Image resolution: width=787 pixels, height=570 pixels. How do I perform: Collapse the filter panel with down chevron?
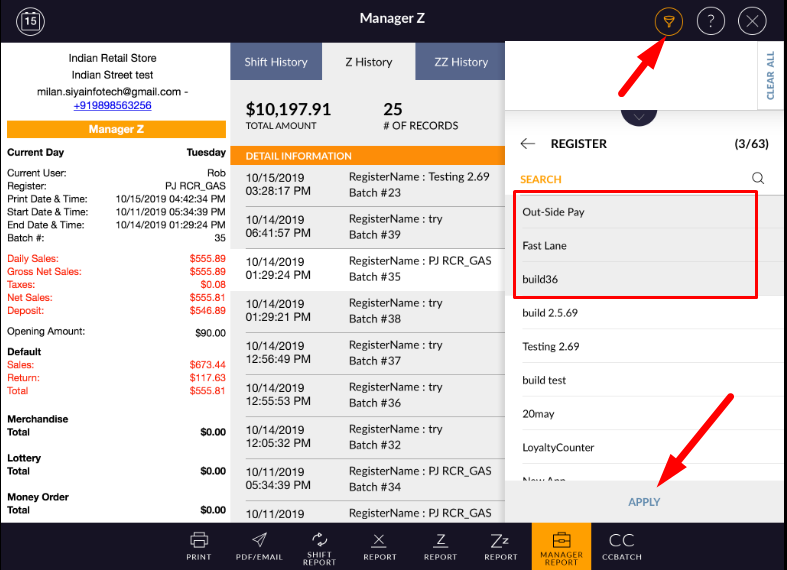click(638, 113)
